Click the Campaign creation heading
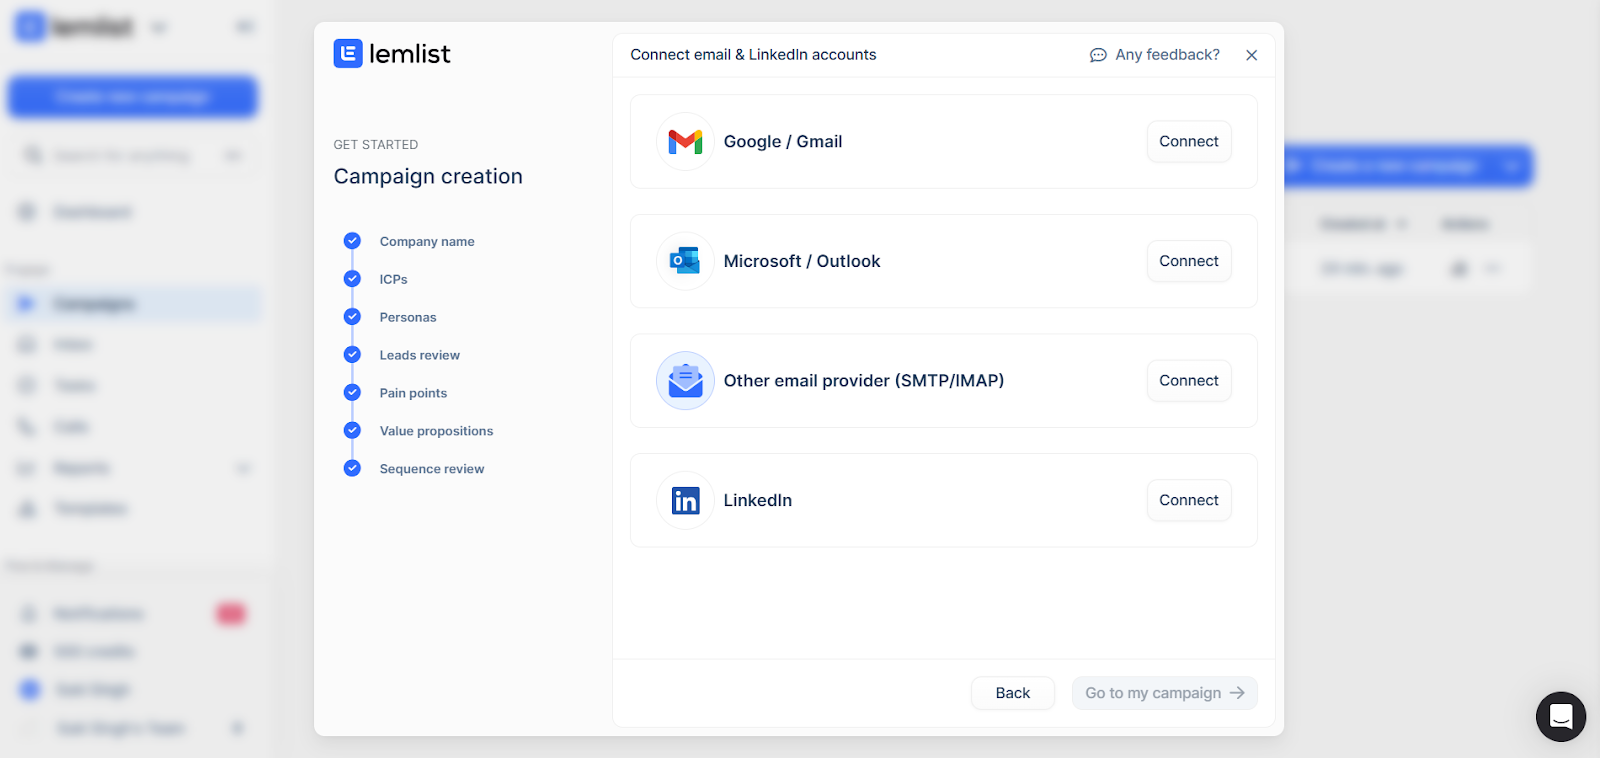Viewport: 1600px width, 758px height. coord(428,177)
